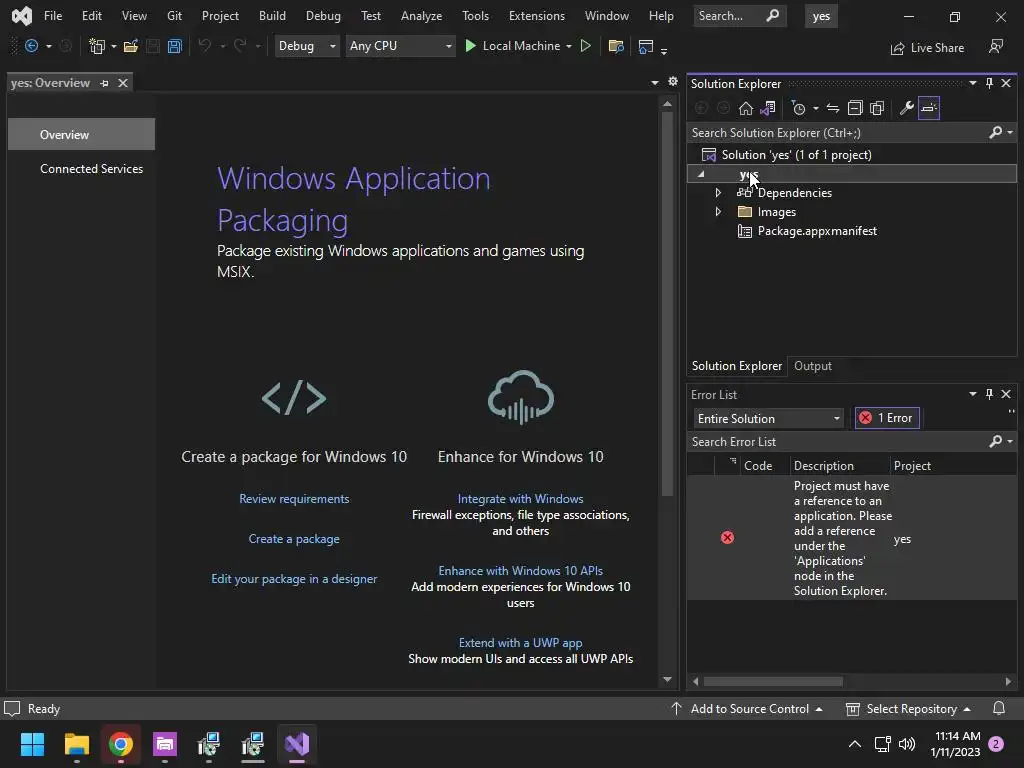Click the overview page vertical scrollbar
The image size is (1024, 768).
tap(667, 302)
